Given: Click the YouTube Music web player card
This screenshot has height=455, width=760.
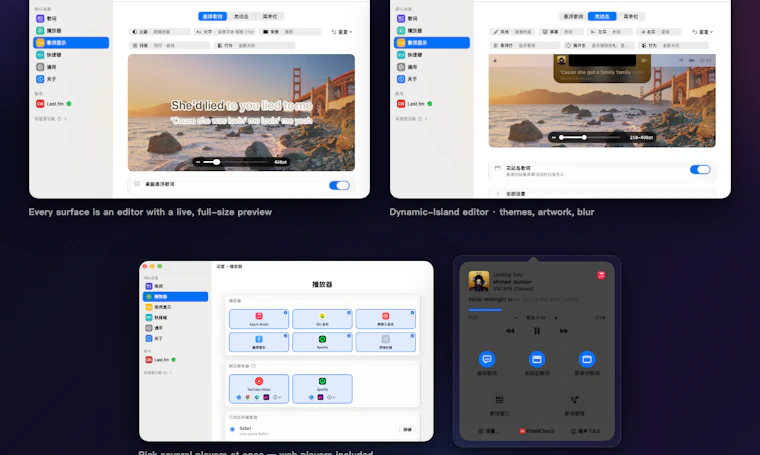Looking at the screenshot, I should click(x=259, y=389).
